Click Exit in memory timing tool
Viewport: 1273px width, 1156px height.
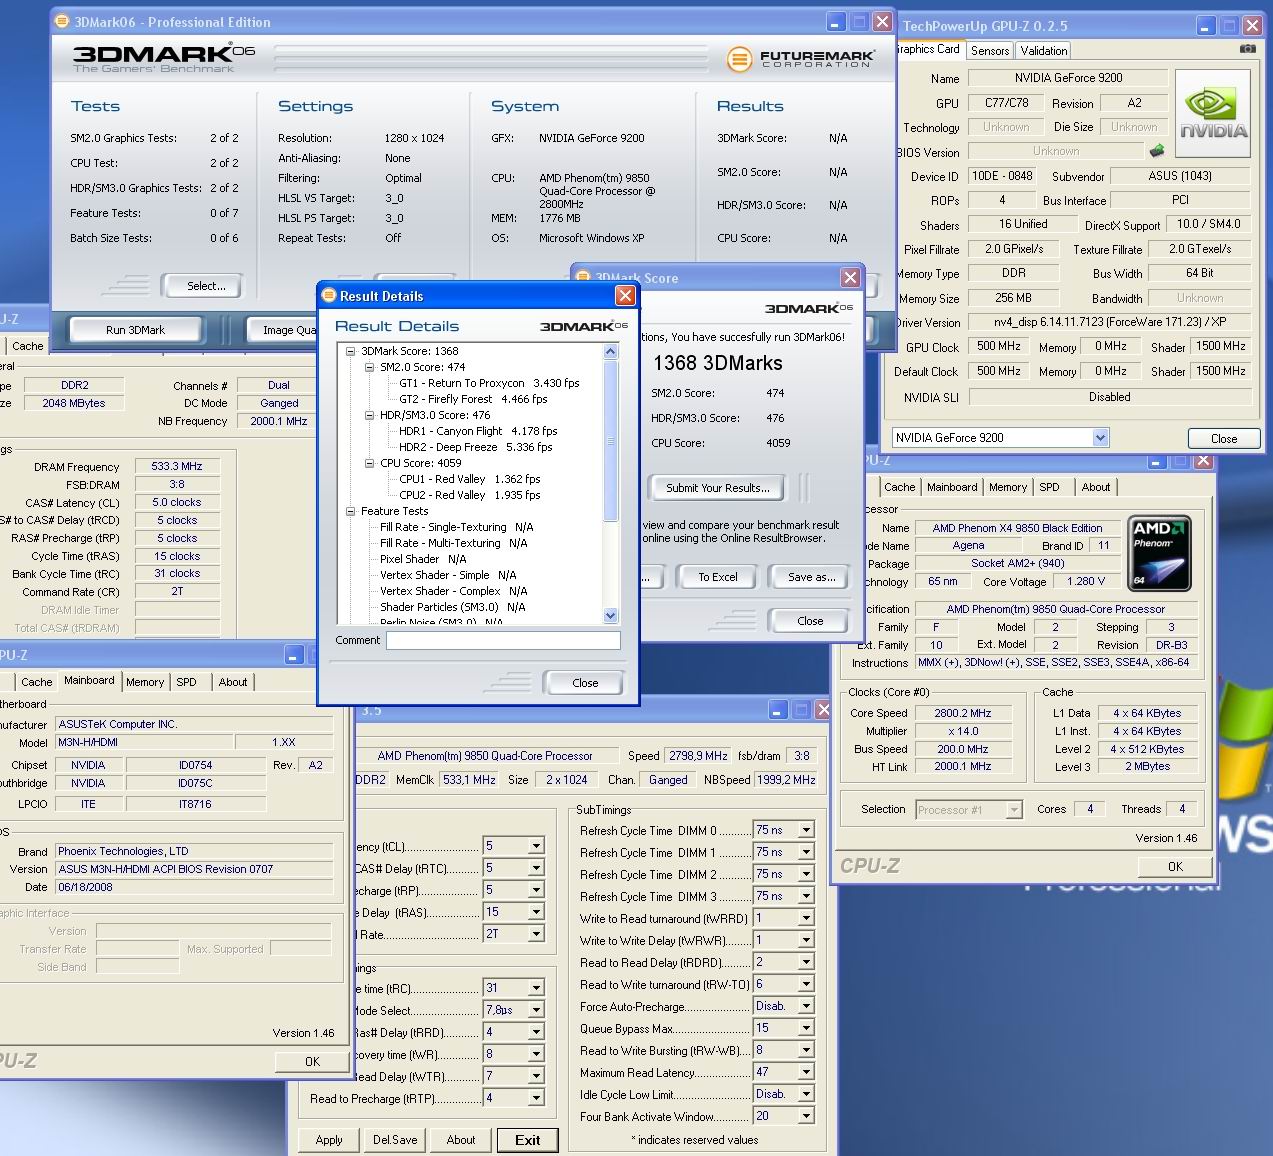528,1140
